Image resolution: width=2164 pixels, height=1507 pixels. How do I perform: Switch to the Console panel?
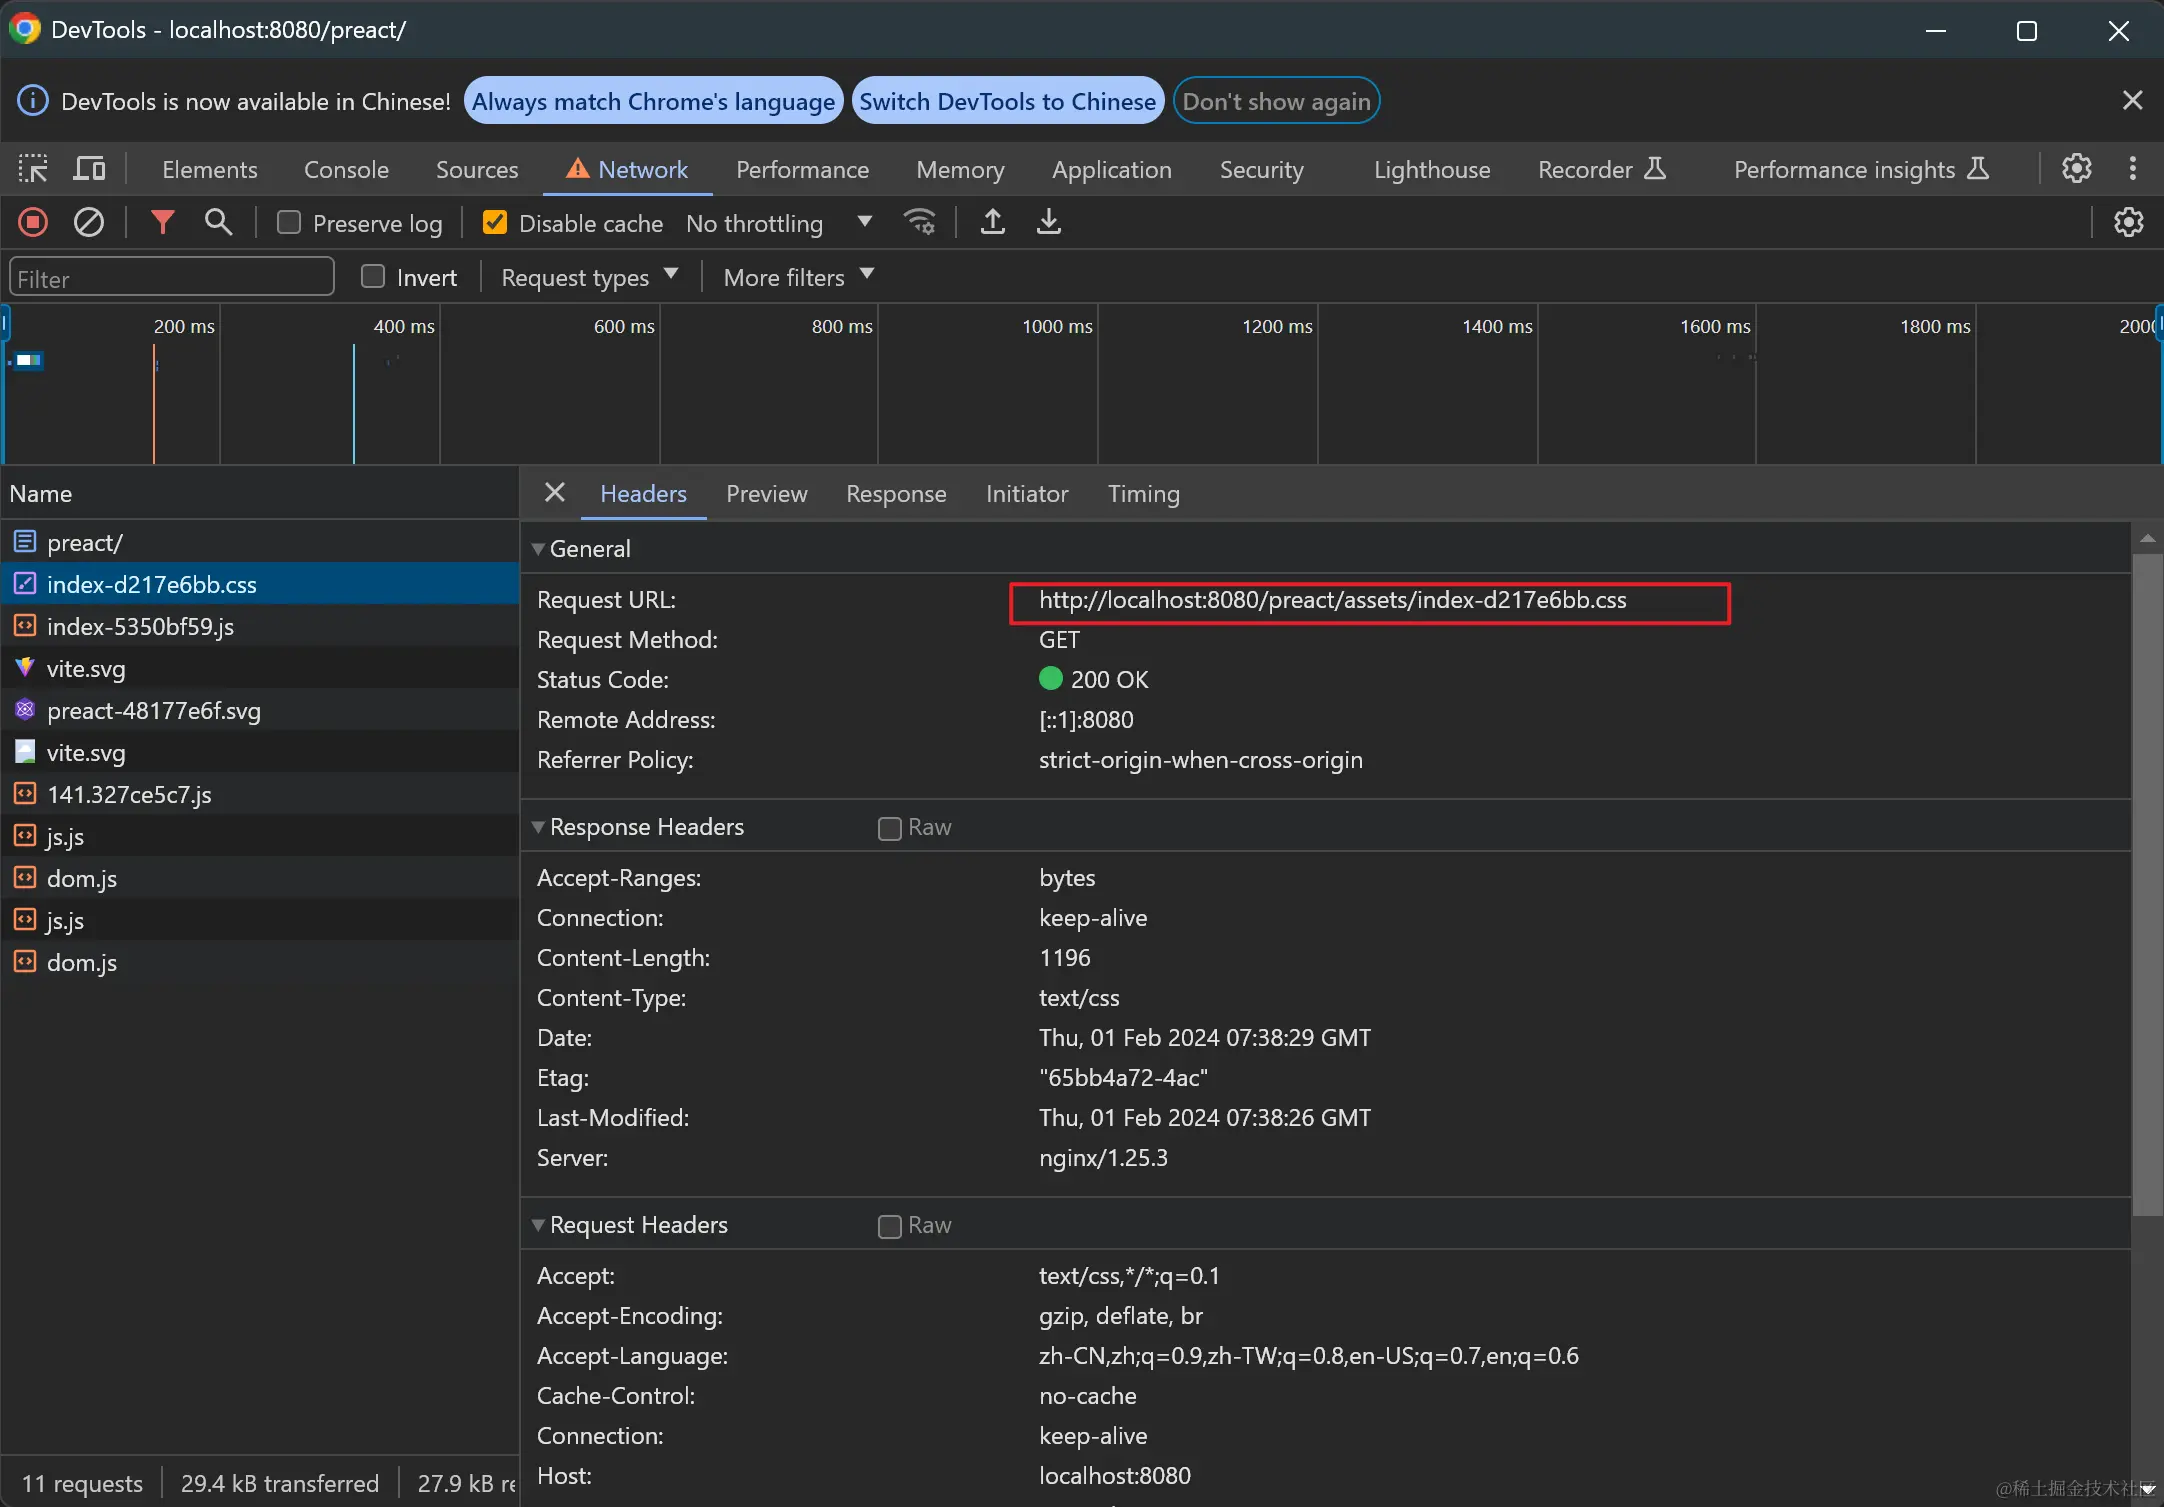pyautogui.click(x=346, y=169)
